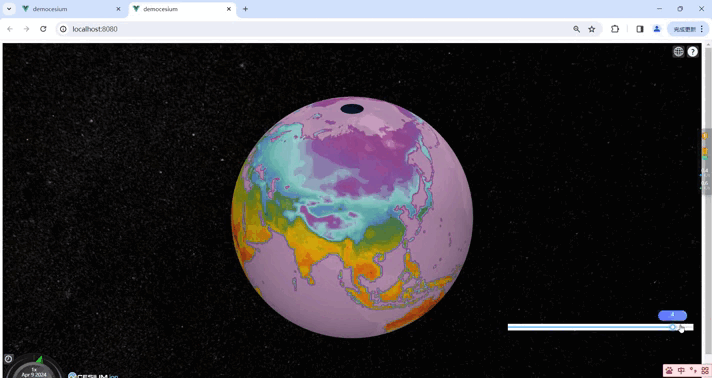712x378 pixels.
Task: Open the tab search dropdown arrow
Action: [x=9, y=9]
